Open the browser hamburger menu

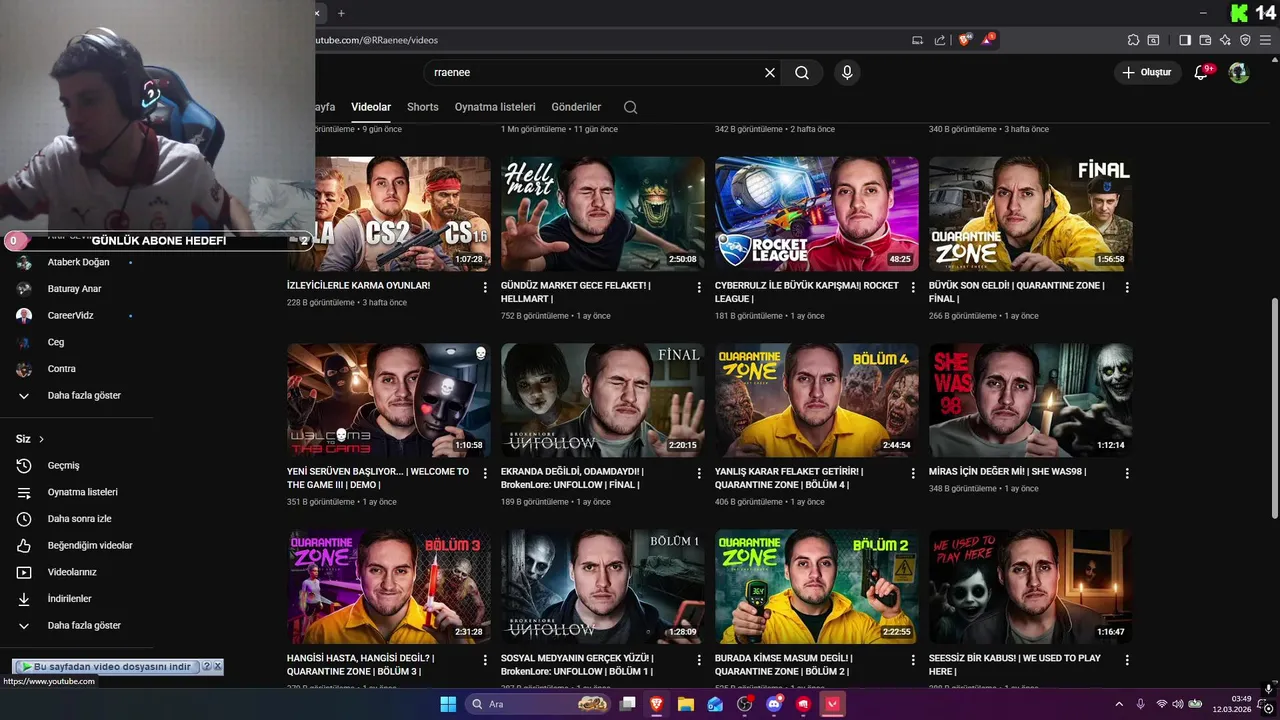click(x=1266, y=40)
